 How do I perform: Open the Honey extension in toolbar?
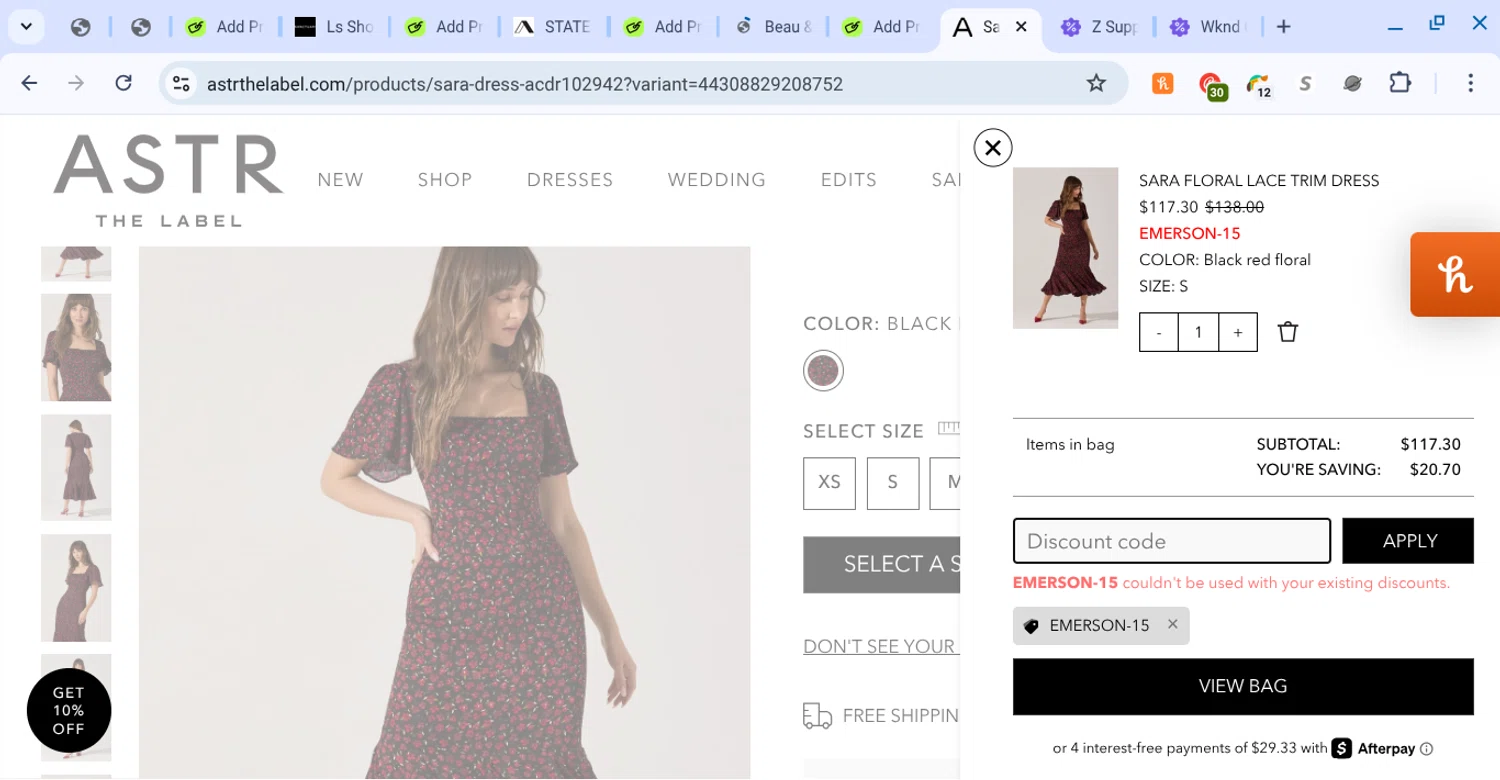(x=1162, y=84)
